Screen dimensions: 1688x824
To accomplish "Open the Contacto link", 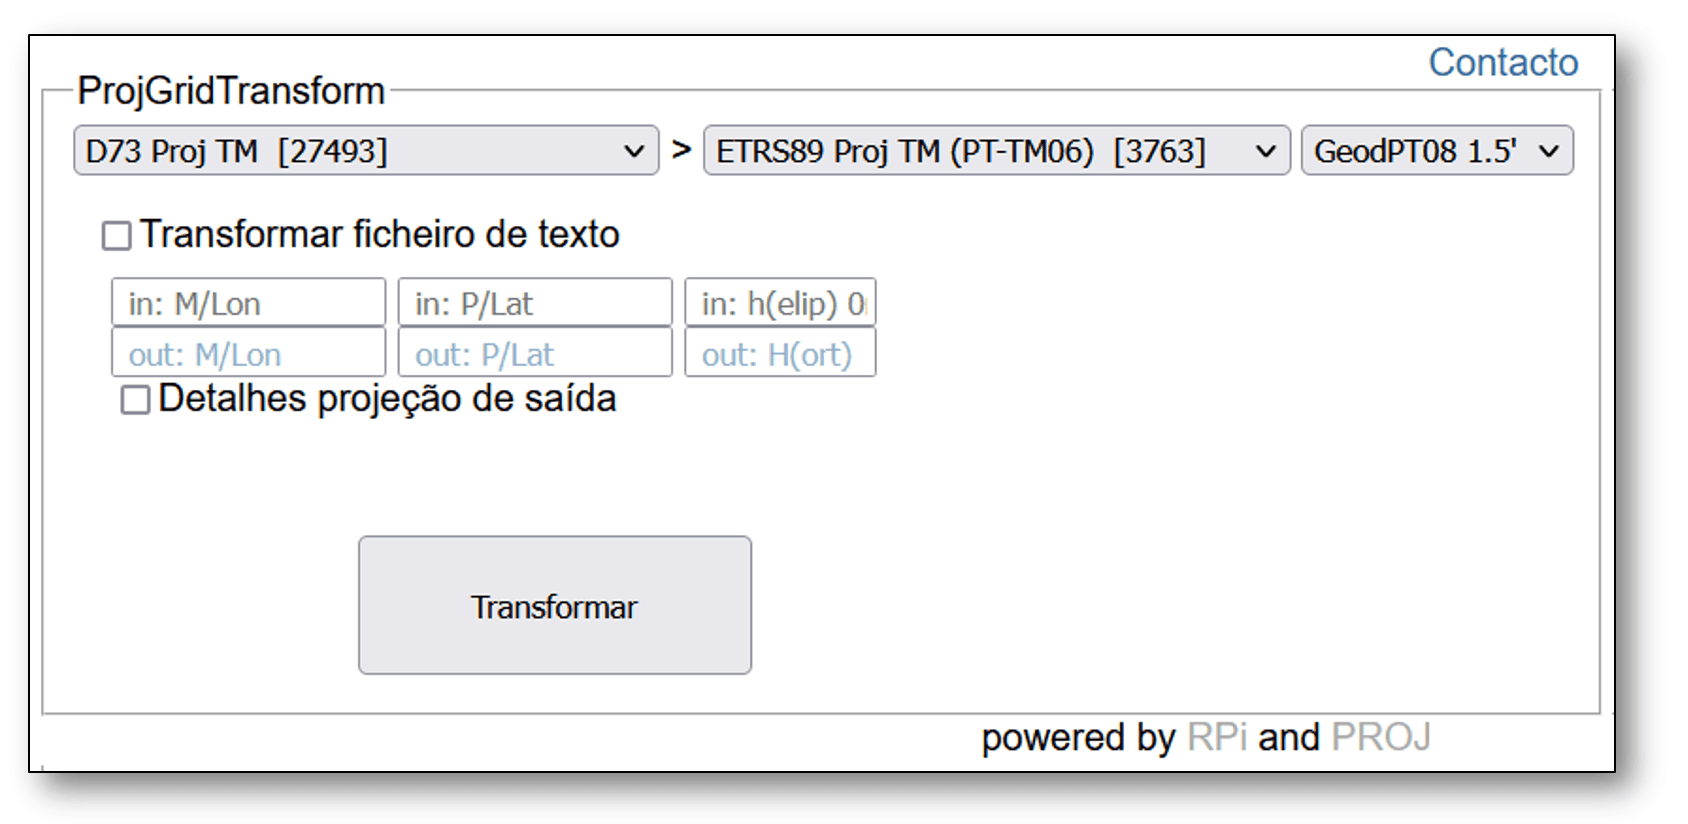I will pos(1502,63).
